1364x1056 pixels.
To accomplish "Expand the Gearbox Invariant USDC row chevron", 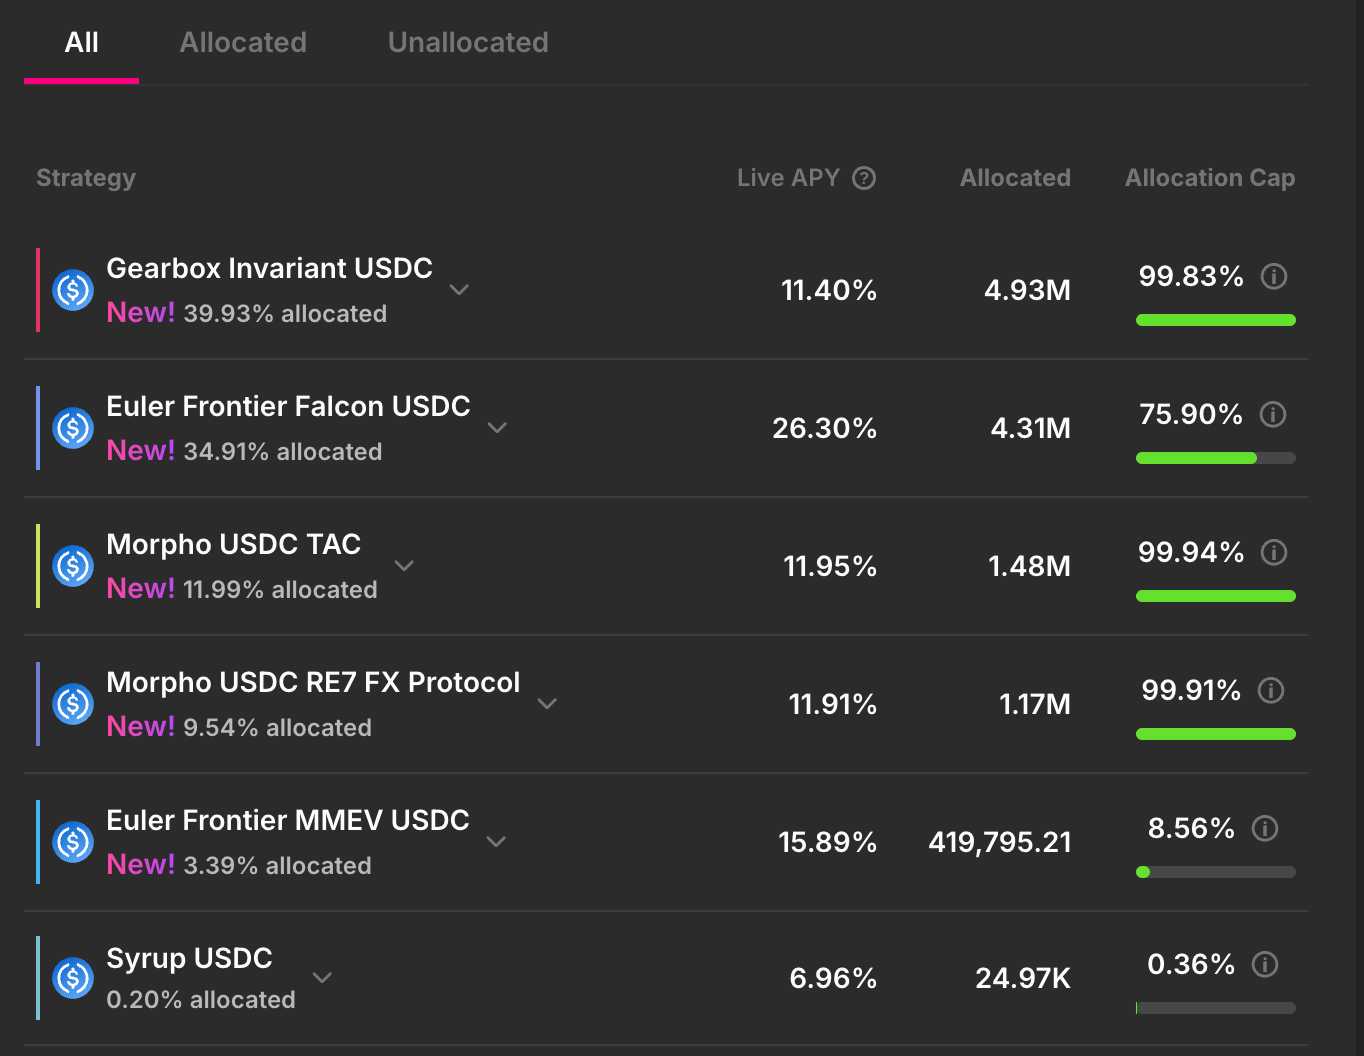I will [459, 290].
